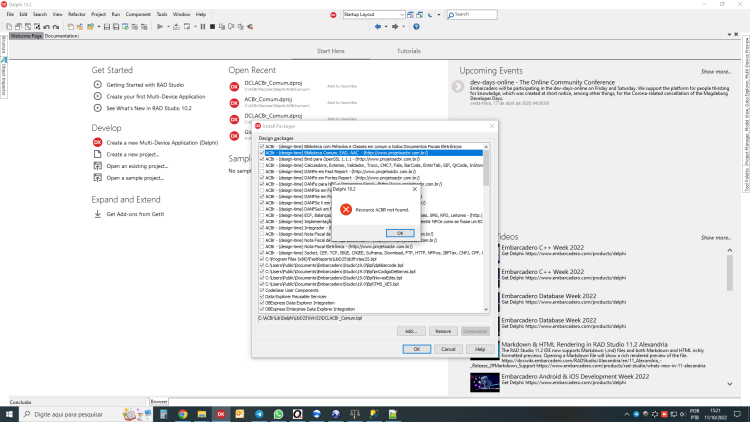Open Chrome from the Windows taskbar
Image resolution: width=750 pixels, height=422 pixels.
183,414
